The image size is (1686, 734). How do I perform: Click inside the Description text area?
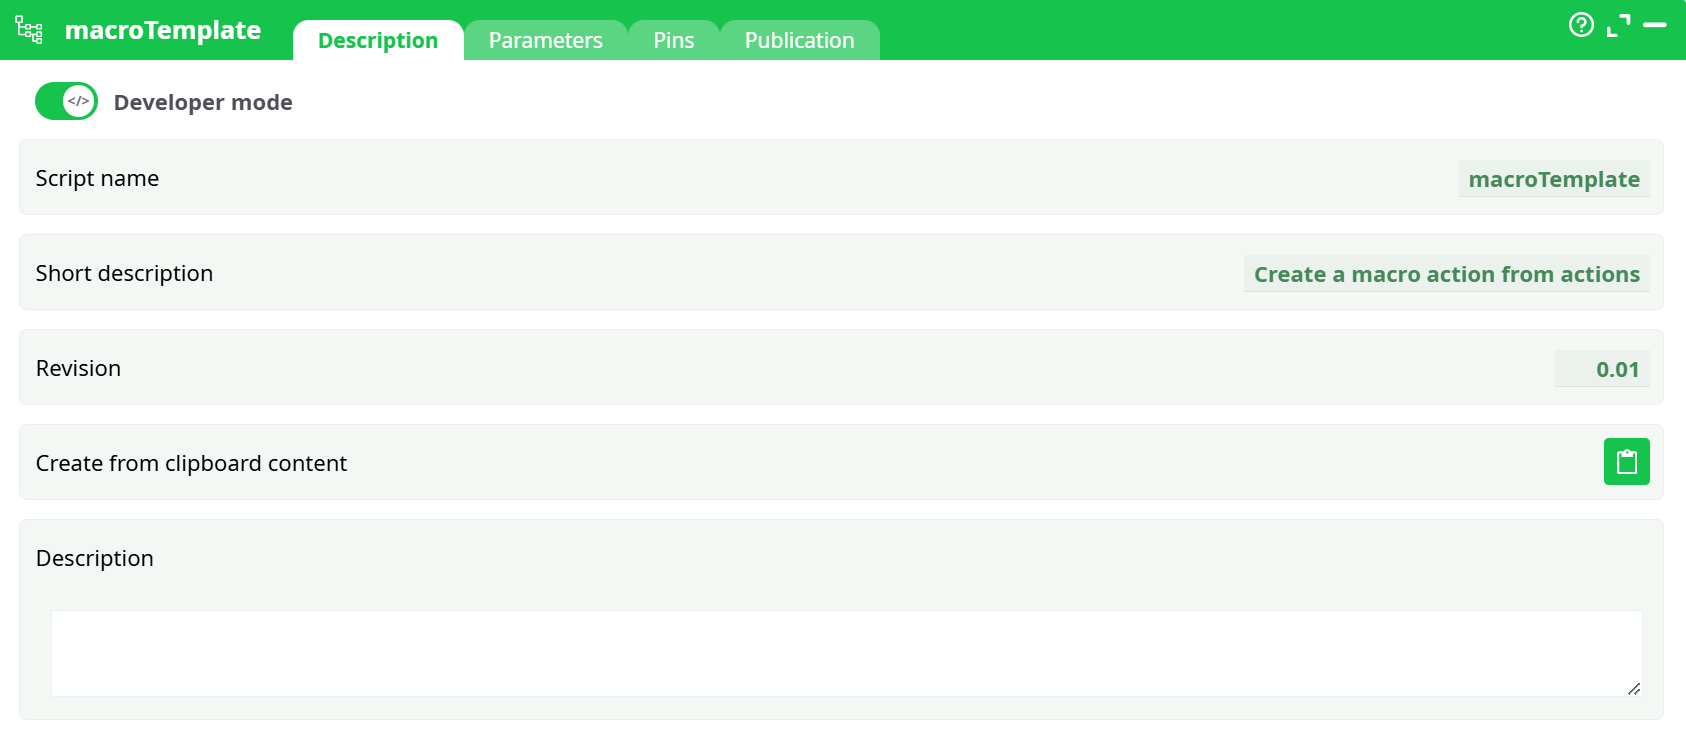(846, 653)
